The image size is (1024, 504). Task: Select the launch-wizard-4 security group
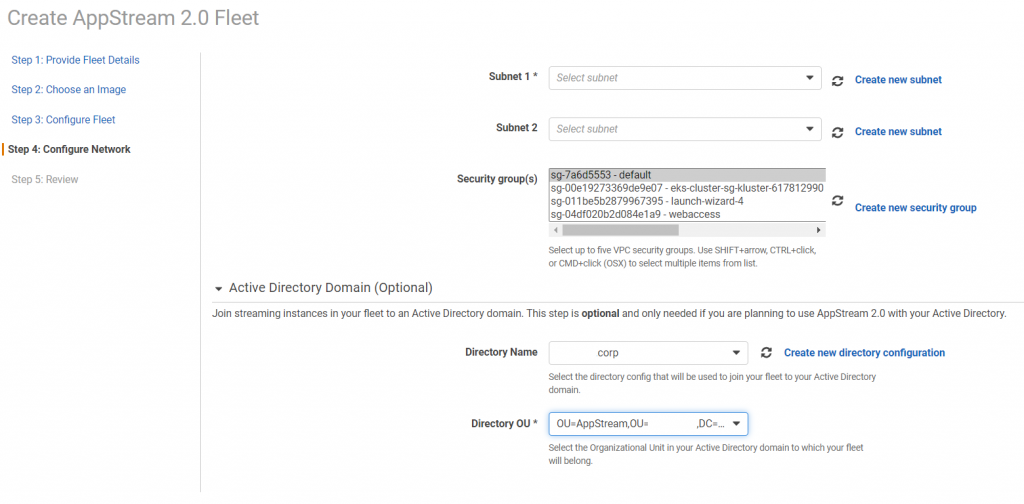(x=688, y=201)
